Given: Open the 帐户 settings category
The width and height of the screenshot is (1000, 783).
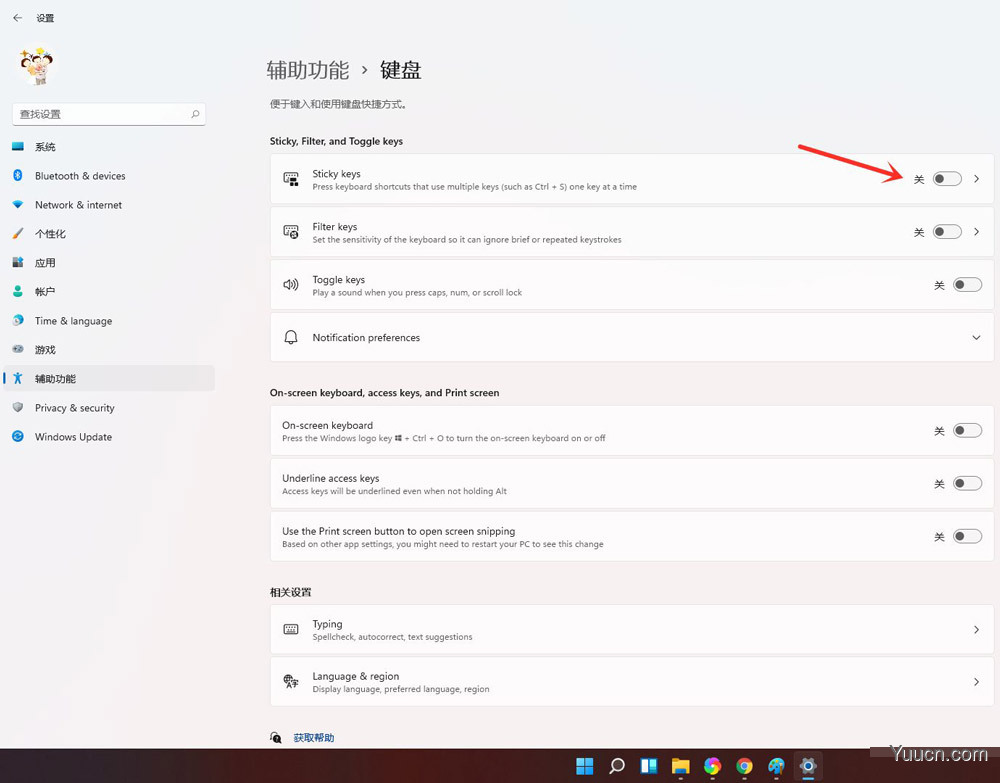Looking at the screenshot, I should click(x=109, y=292).
